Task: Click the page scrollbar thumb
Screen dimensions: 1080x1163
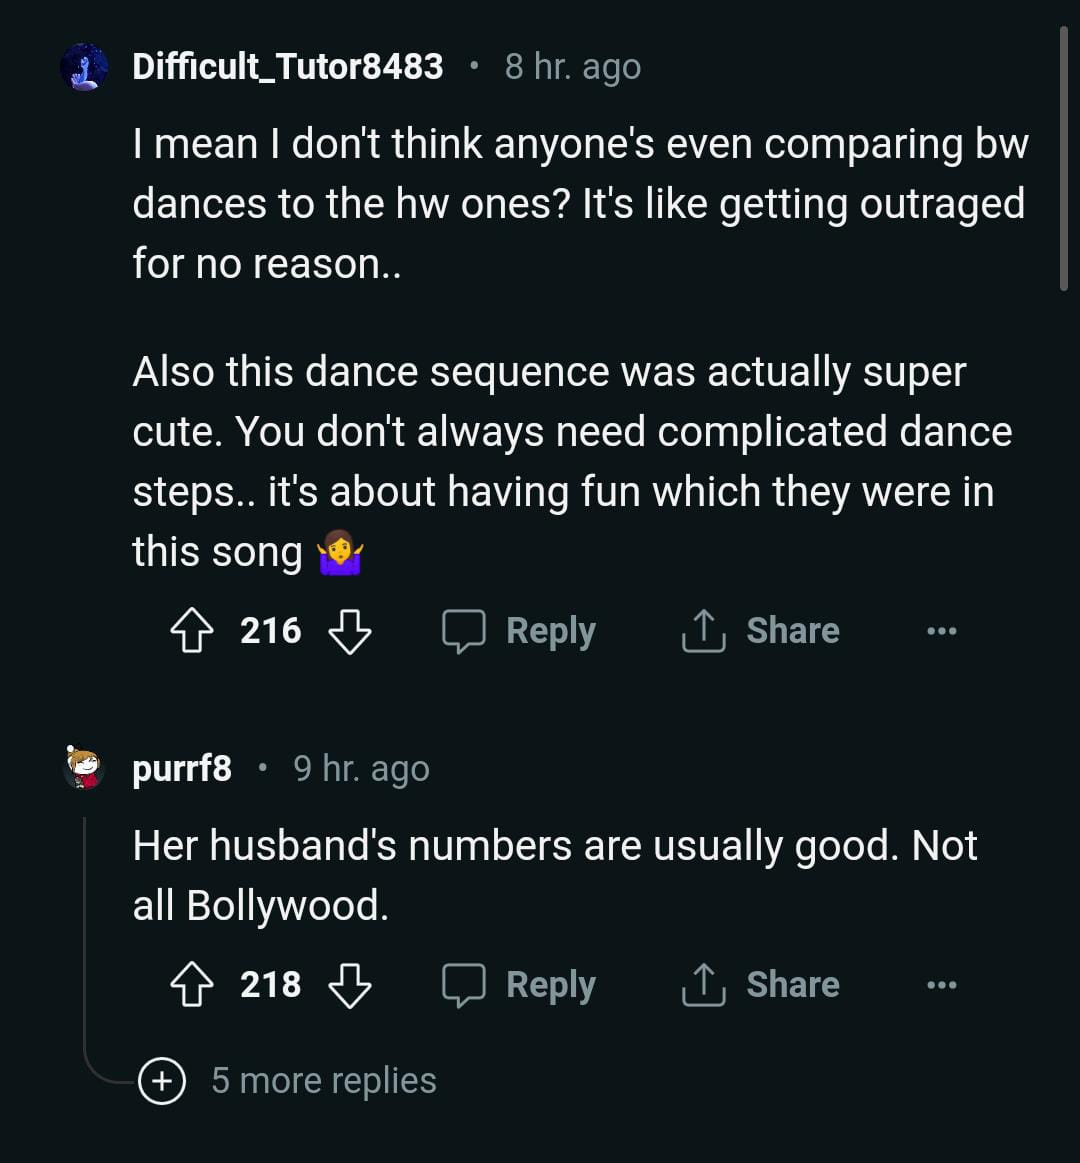Action: [1063, 160]
